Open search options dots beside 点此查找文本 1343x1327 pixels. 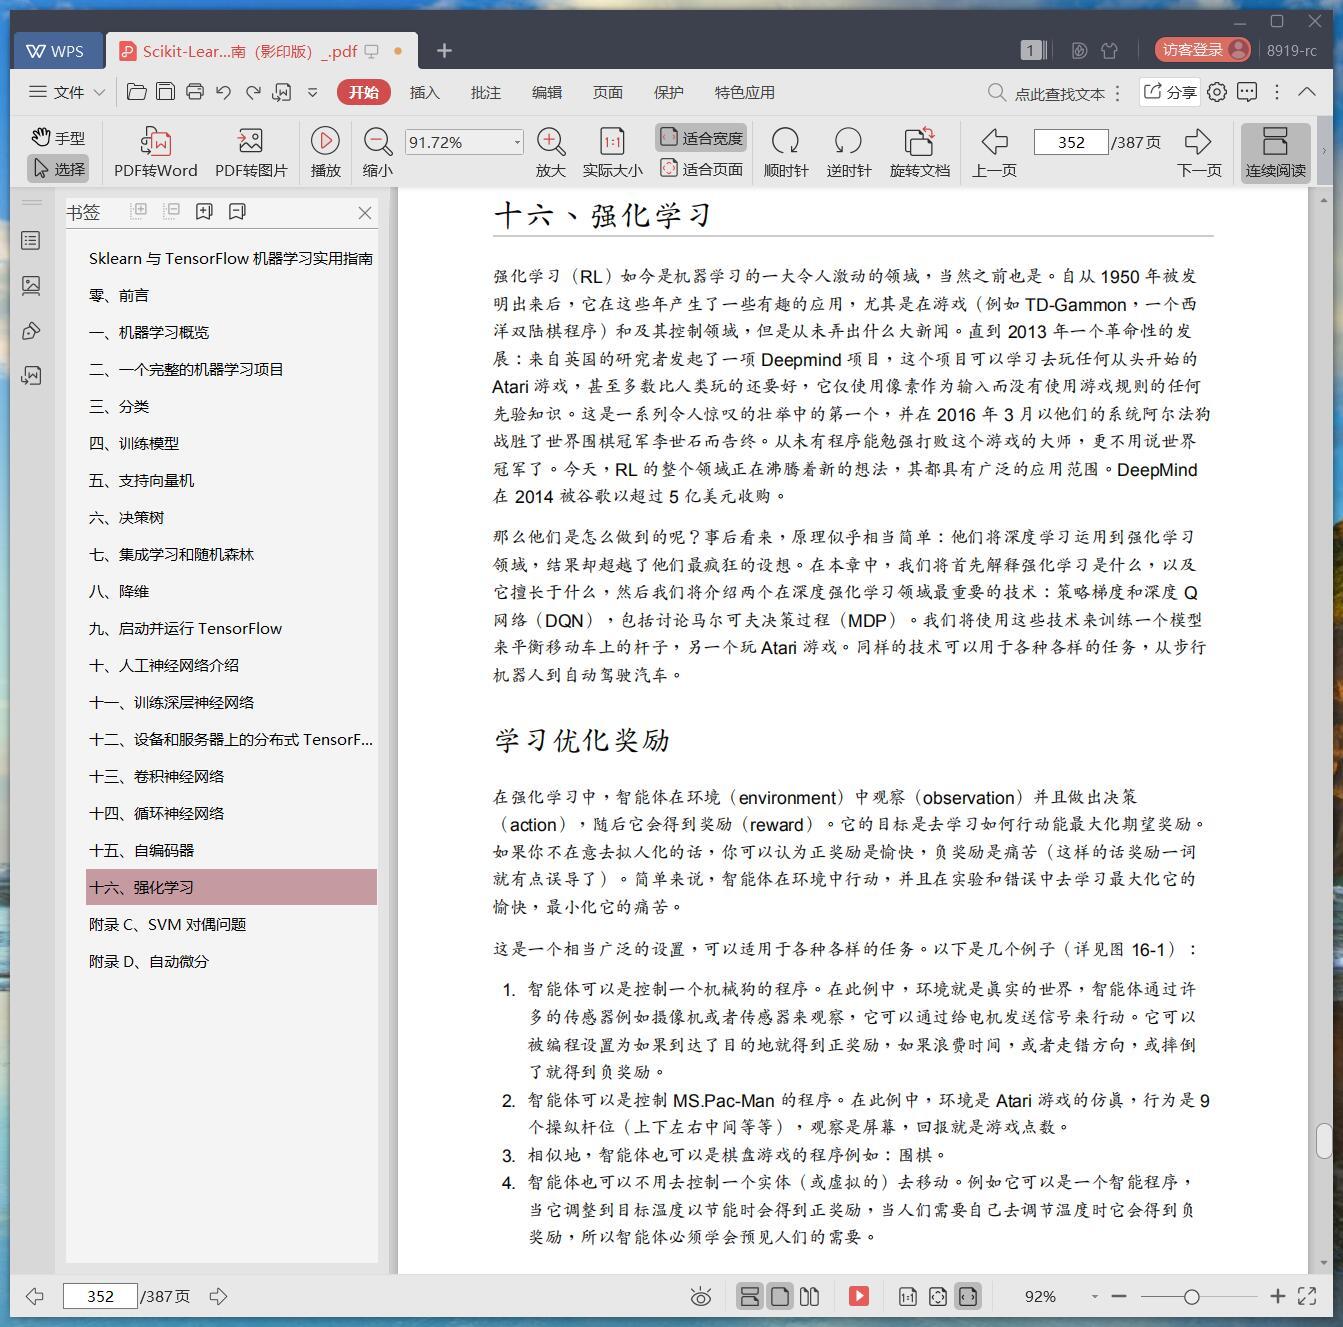pyautogui.click(x=1117, y=93)
